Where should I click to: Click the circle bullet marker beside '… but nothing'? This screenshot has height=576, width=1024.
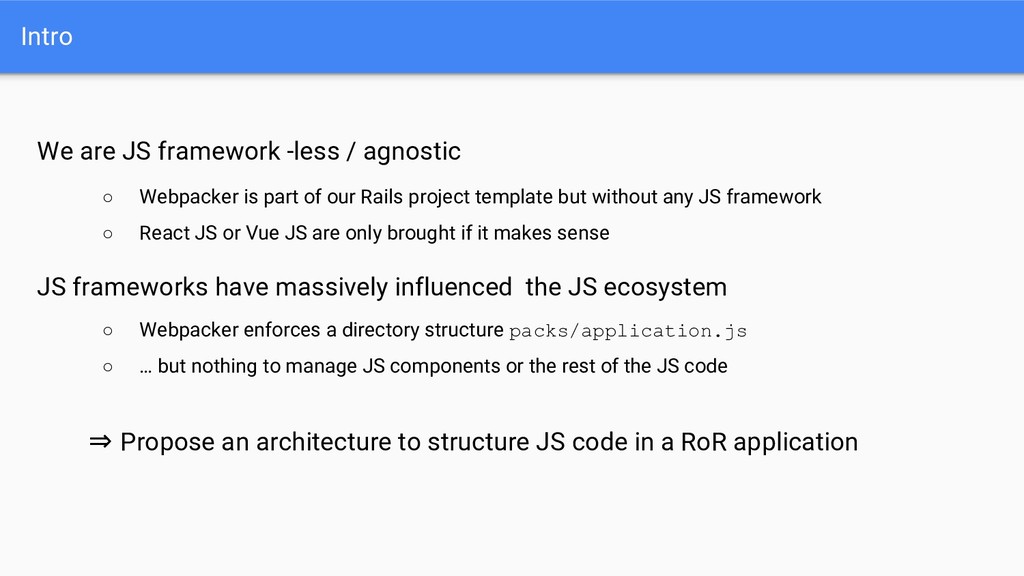coord(108,367)
